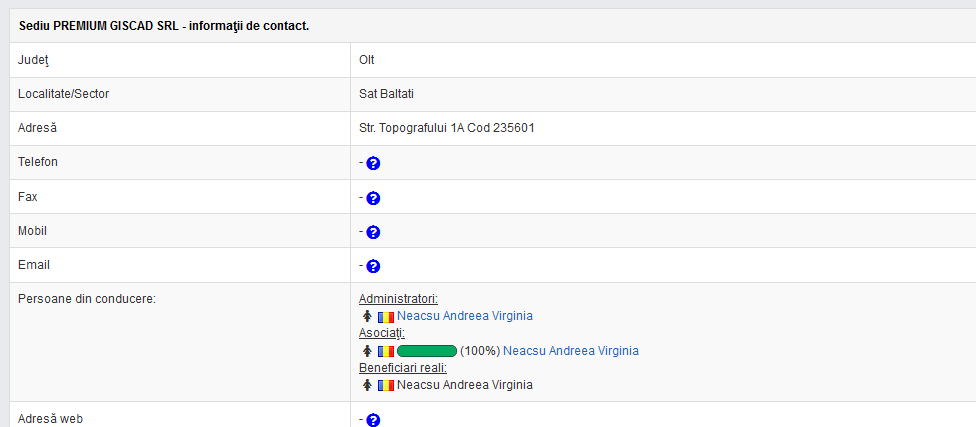Click the Sediu PREMIUM GISCAD SRL header
The image size is (976, 427).
(x=164, y=25)
